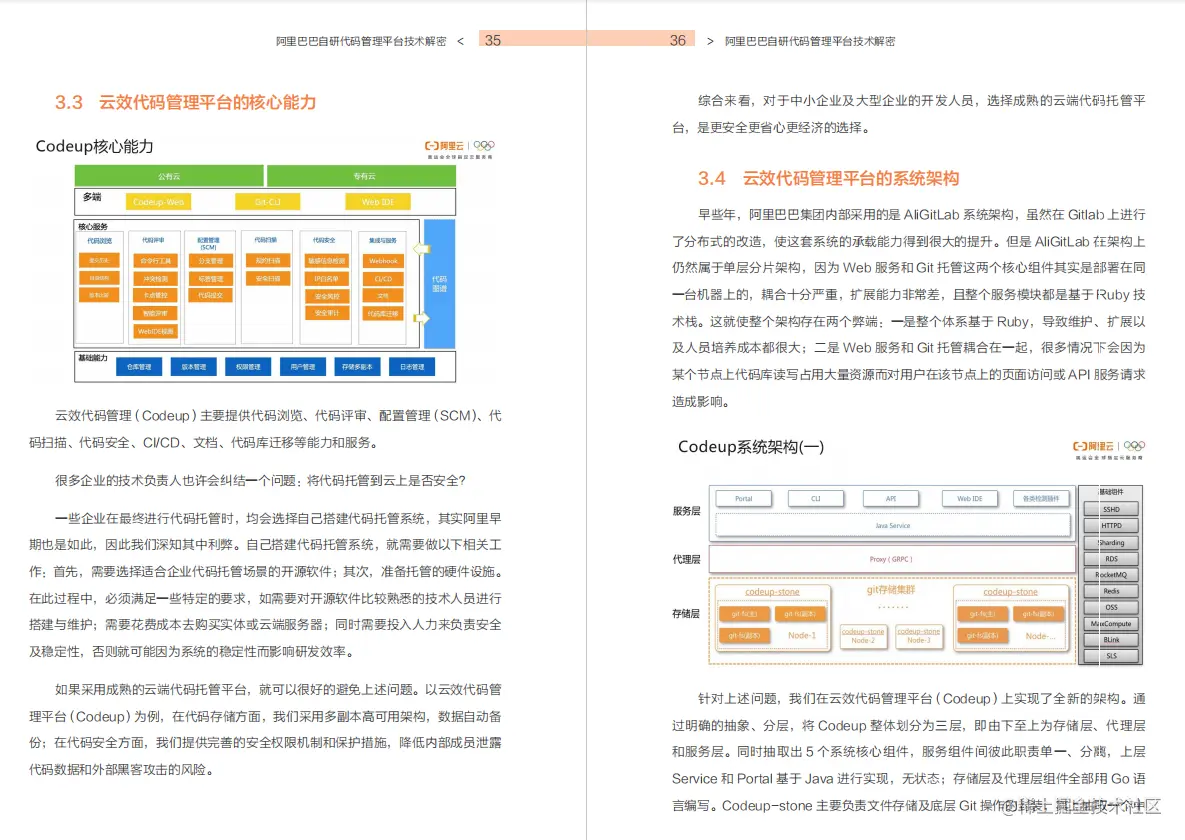Click the git存储集群 label

coord(891,590)
